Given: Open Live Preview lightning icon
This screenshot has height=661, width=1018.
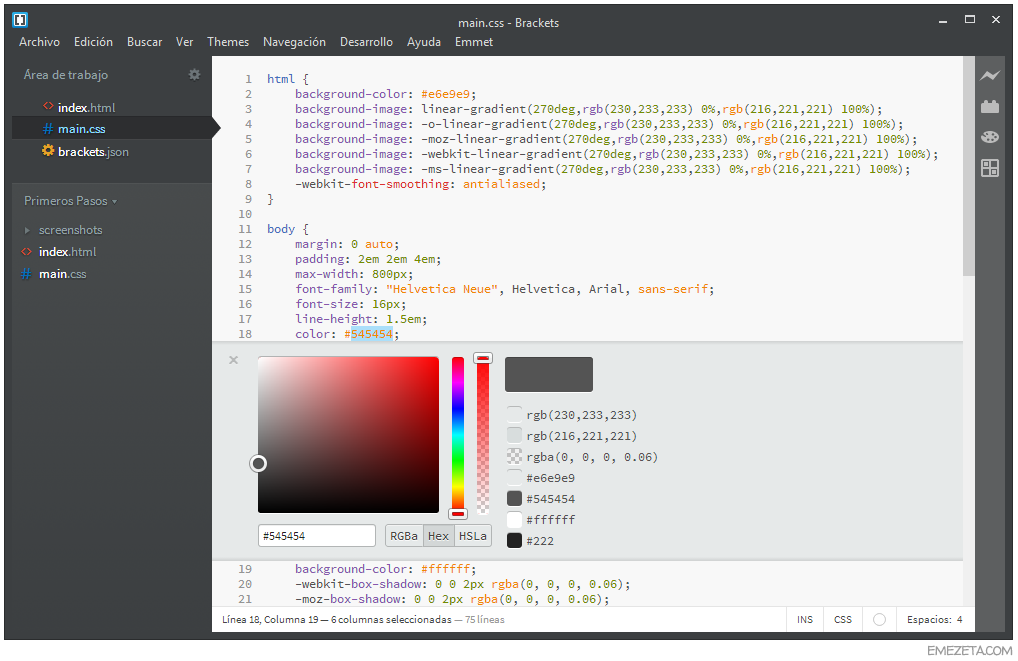Looking at the screenshot, I should [x=989, y=76].
